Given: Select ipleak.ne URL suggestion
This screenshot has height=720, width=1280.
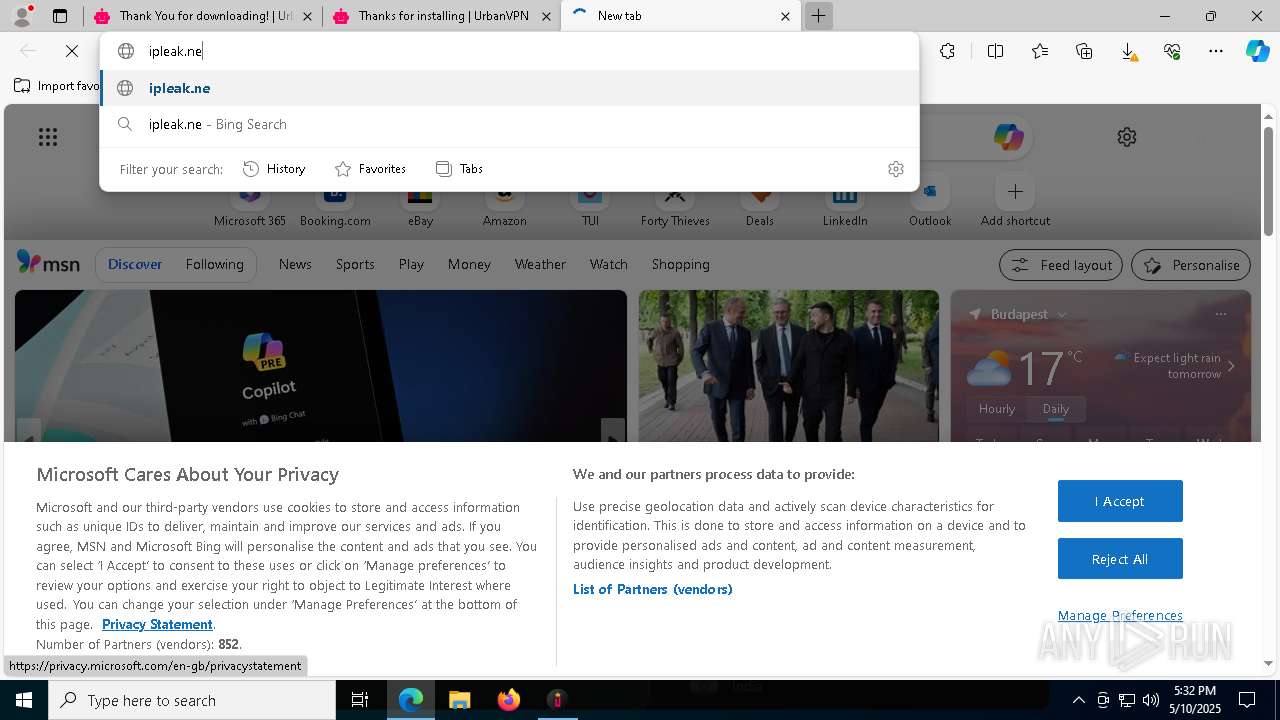Looking at the screenshot, I should 509,88.
